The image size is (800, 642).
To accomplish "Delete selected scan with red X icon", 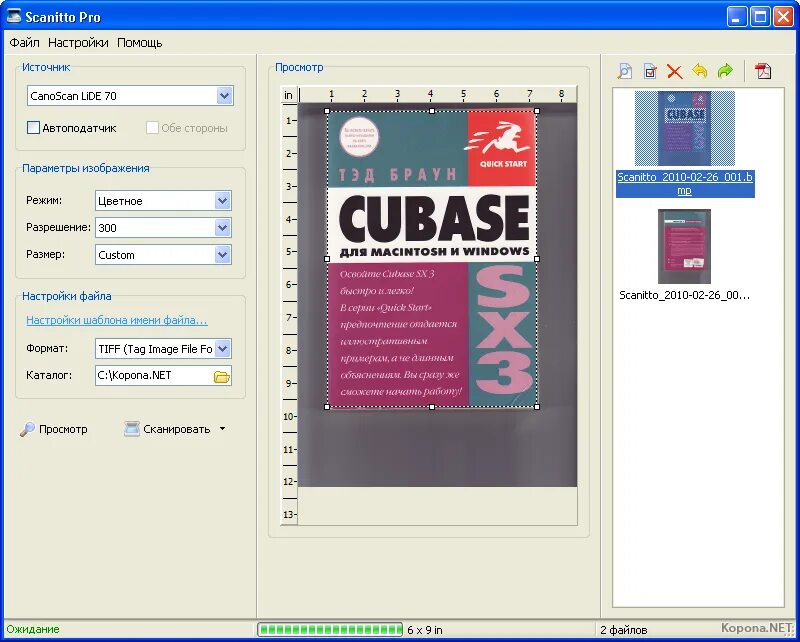I will tap(674, 71).
